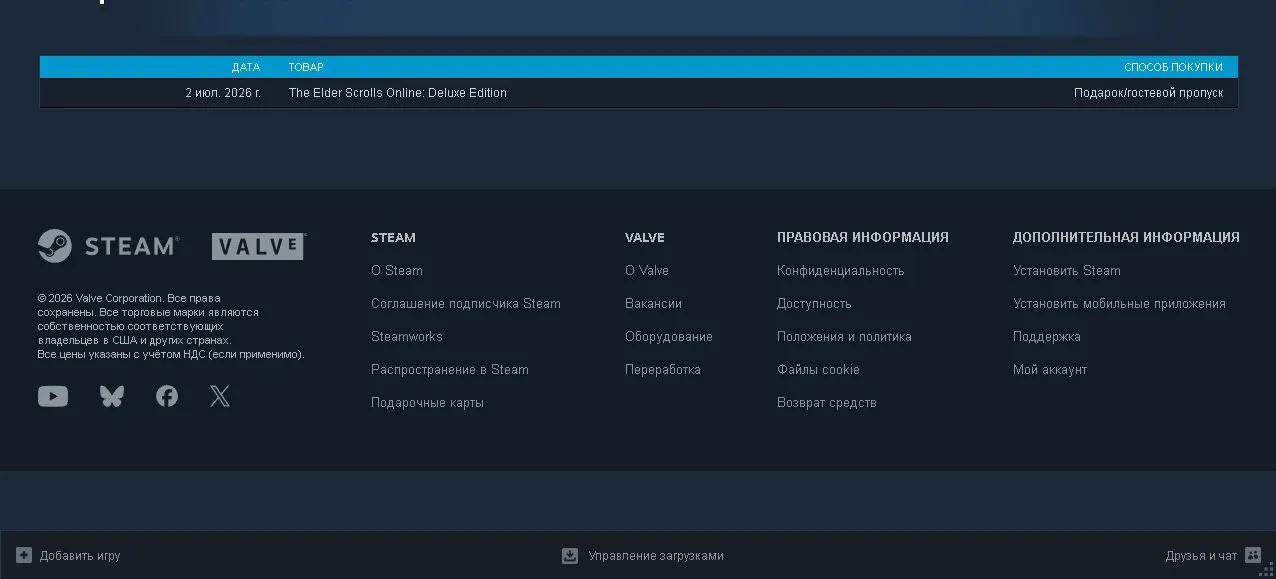Open the Вакансии link

[653, 303]
